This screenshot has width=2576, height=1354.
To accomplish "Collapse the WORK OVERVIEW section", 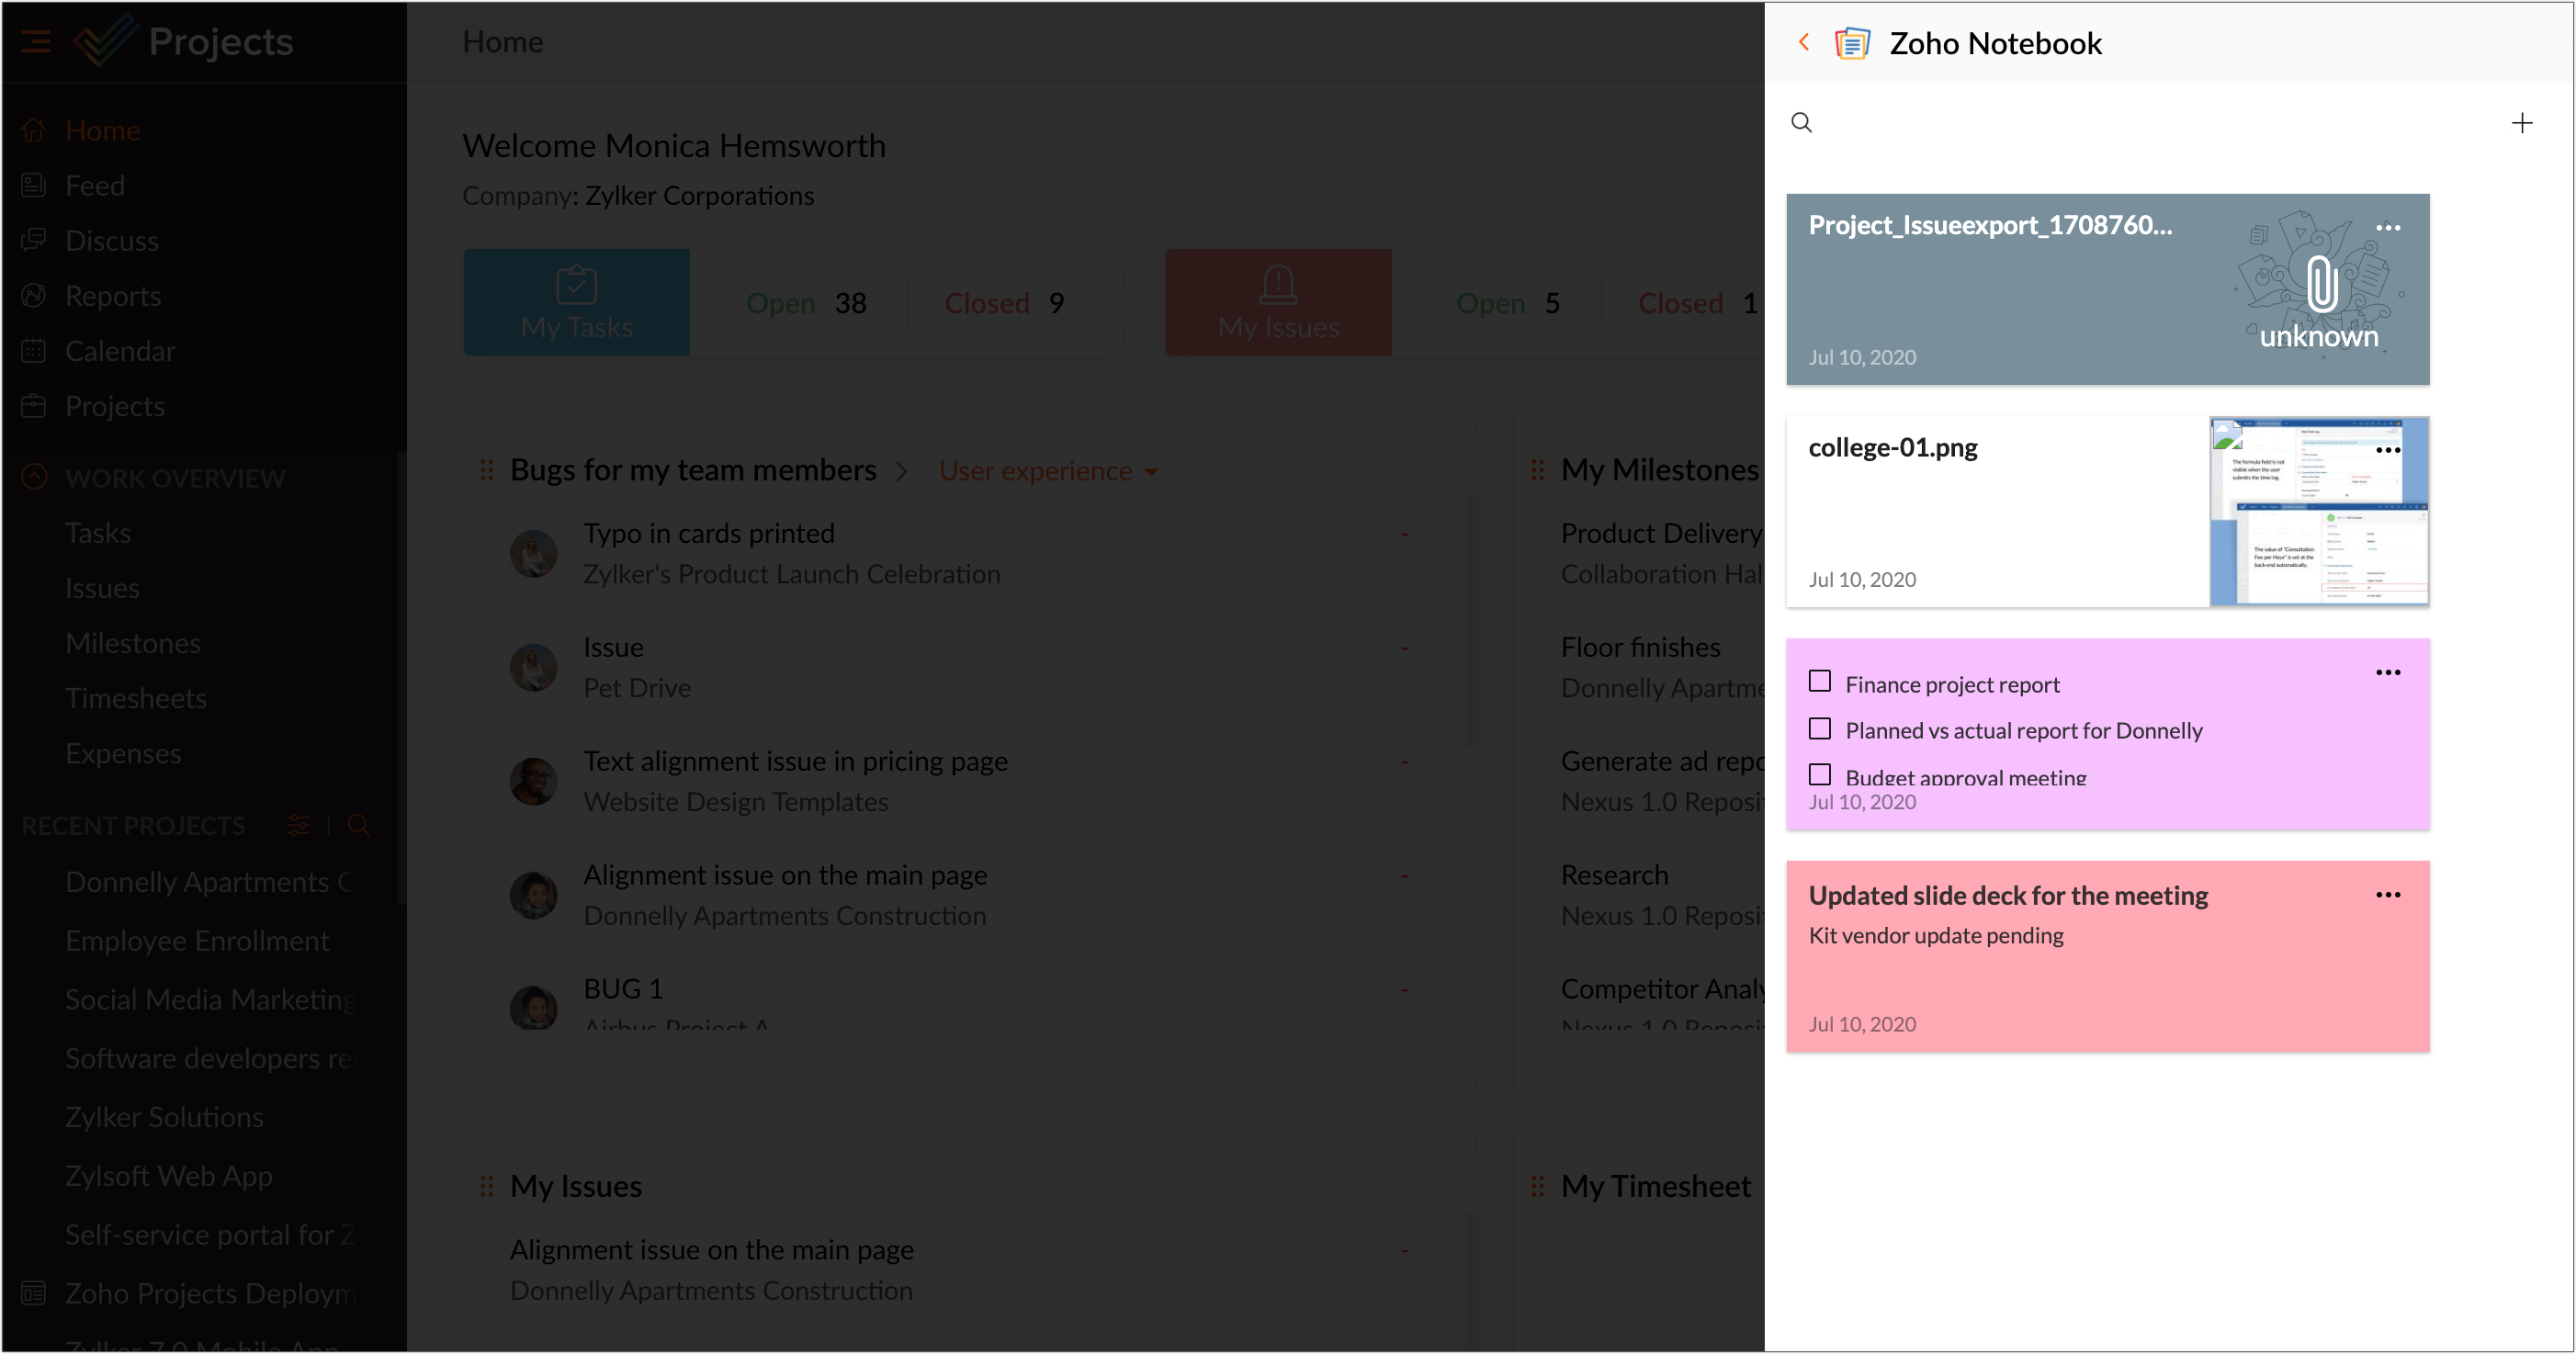I will pos(34,477).
